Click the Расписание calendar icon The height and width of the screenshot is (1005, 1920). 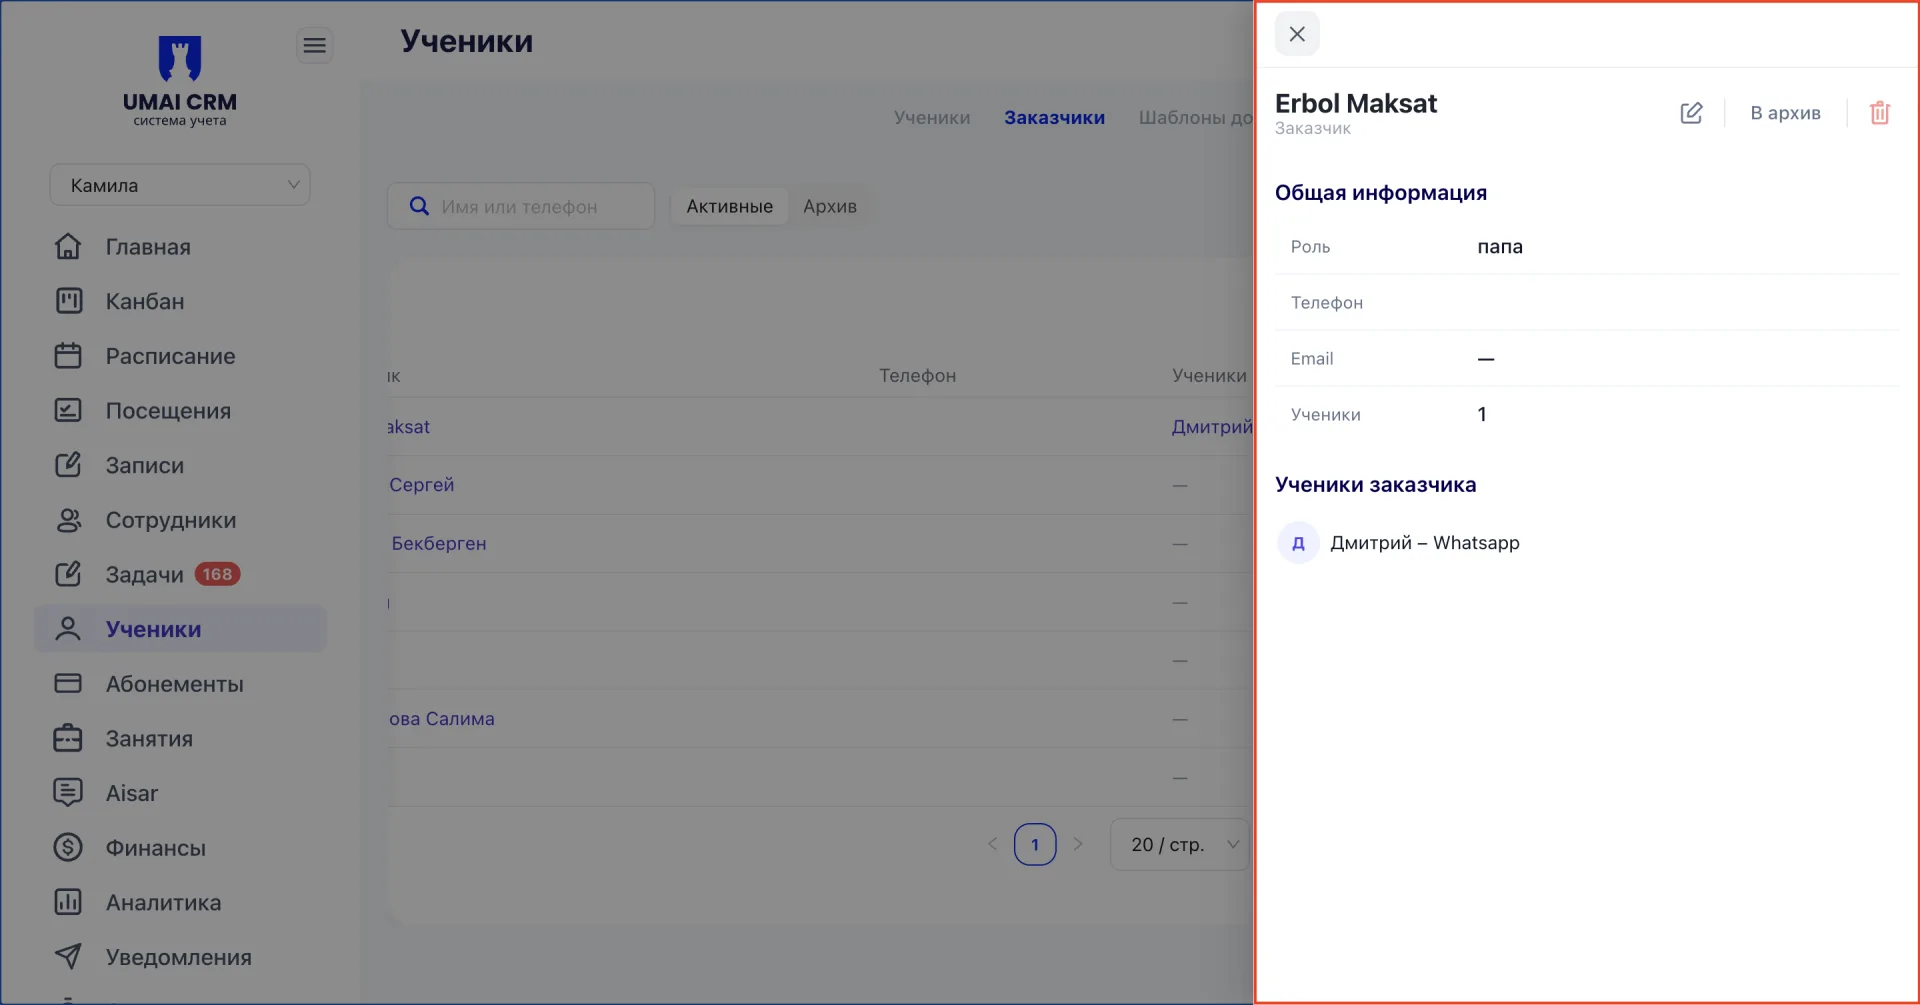[68, 356]
